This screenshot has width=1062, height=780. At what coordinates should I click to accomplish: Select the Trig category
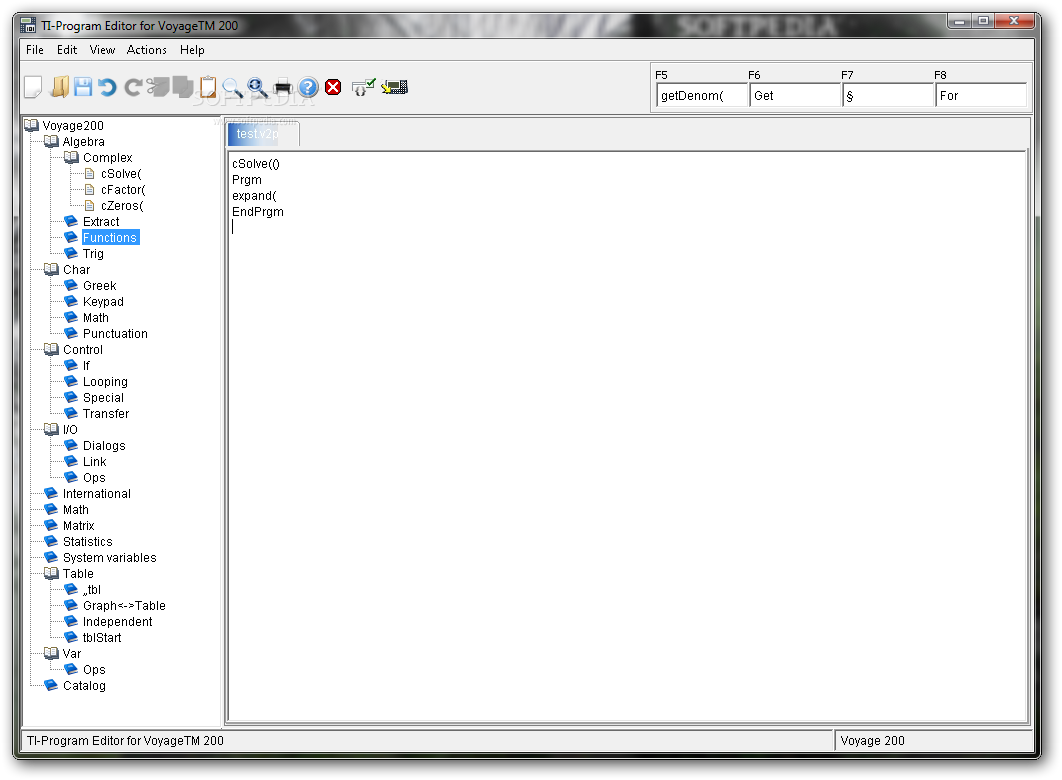93,254
